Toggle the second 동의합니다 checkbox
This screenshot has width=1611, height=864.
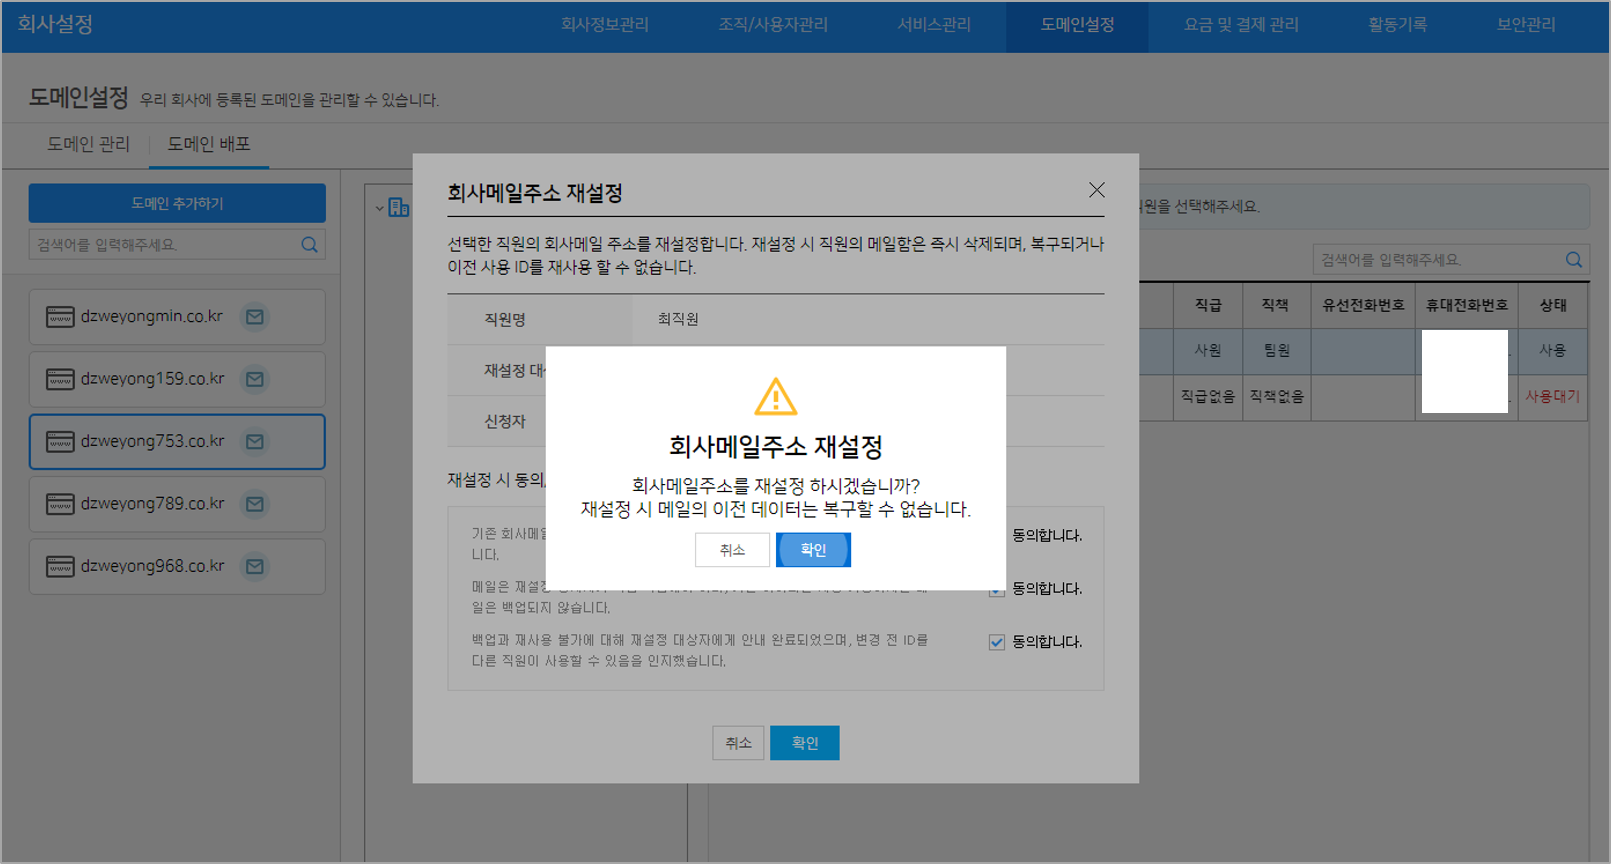click(996, 591)
